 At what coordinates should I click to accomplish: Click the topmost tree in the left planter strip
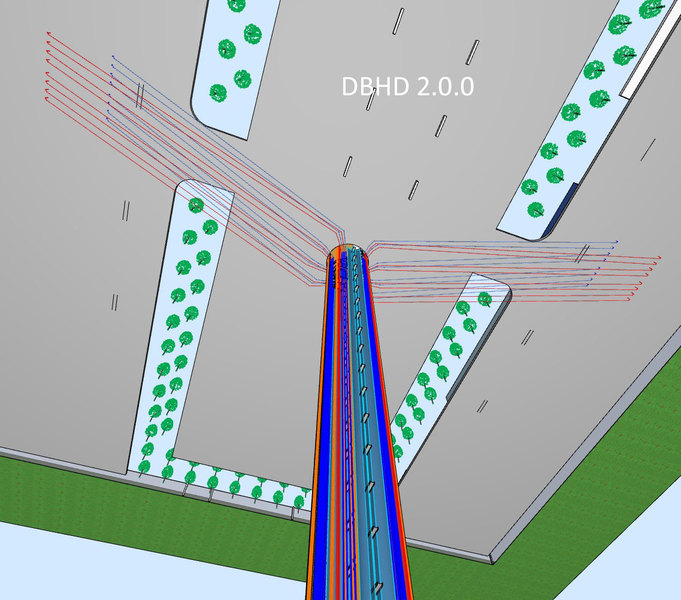coord(196,205)
